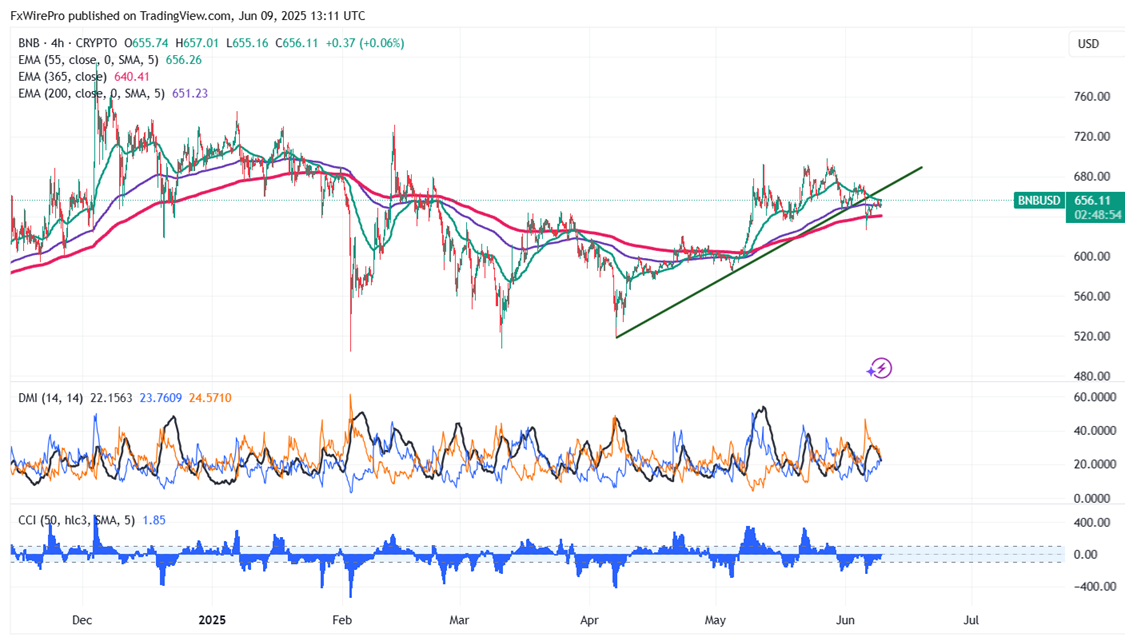The image size is (1125, 638).
Task: Click the countdown timer 02:48:54
Action: 1097,215
